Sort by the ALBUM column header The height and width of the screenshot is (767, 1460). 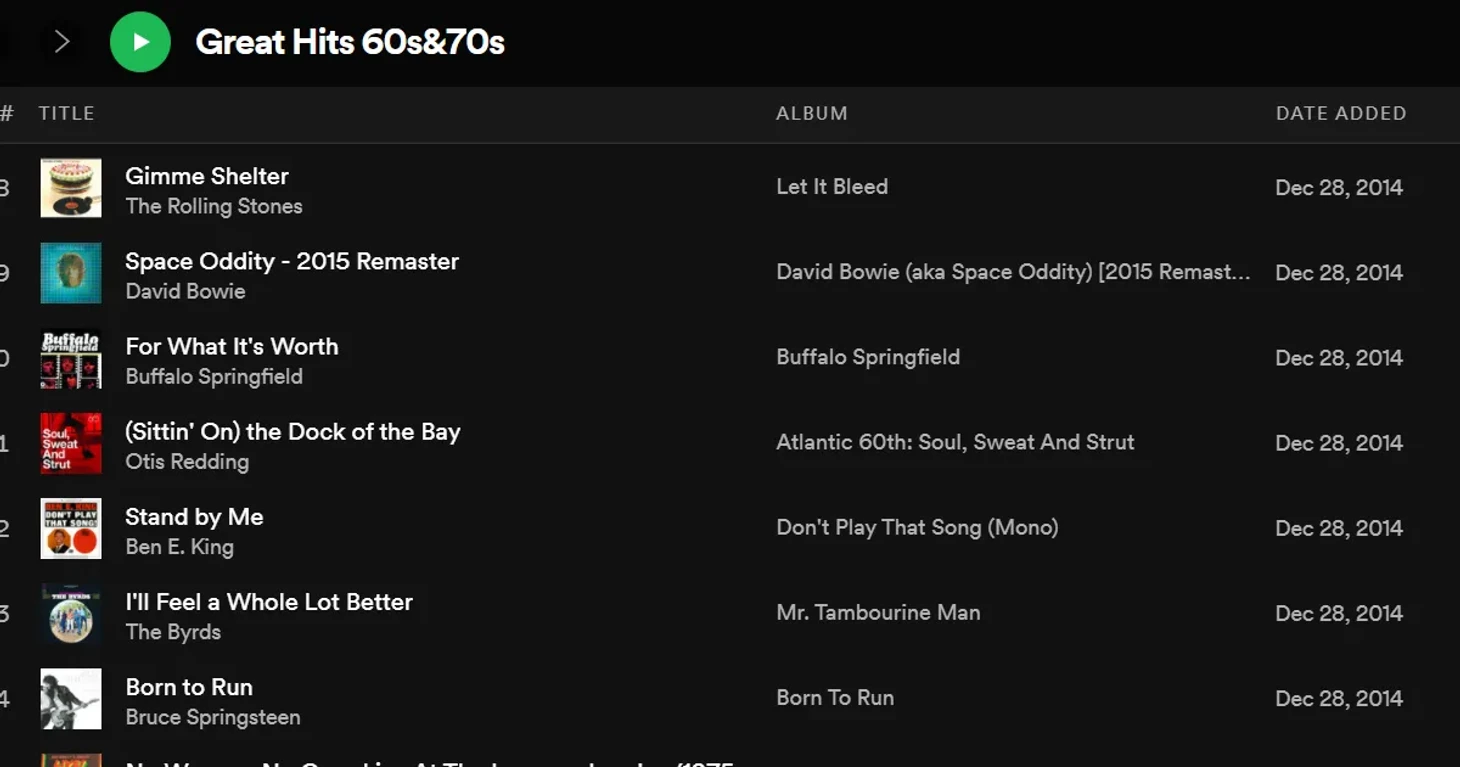click(x=812, y=113)
